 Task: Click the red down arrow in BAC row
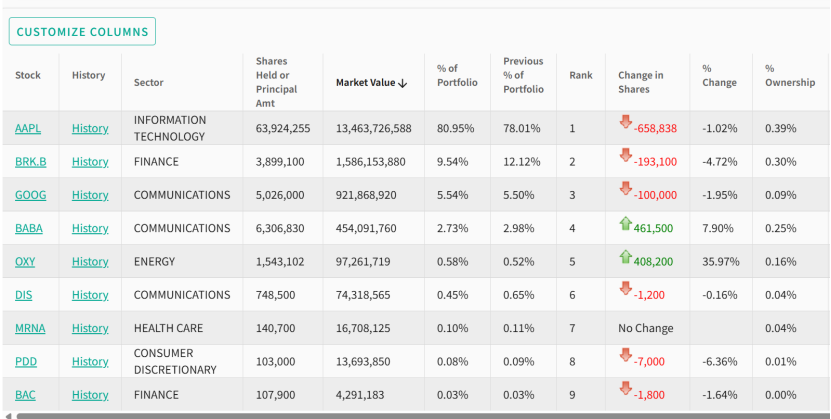[625, 389]
